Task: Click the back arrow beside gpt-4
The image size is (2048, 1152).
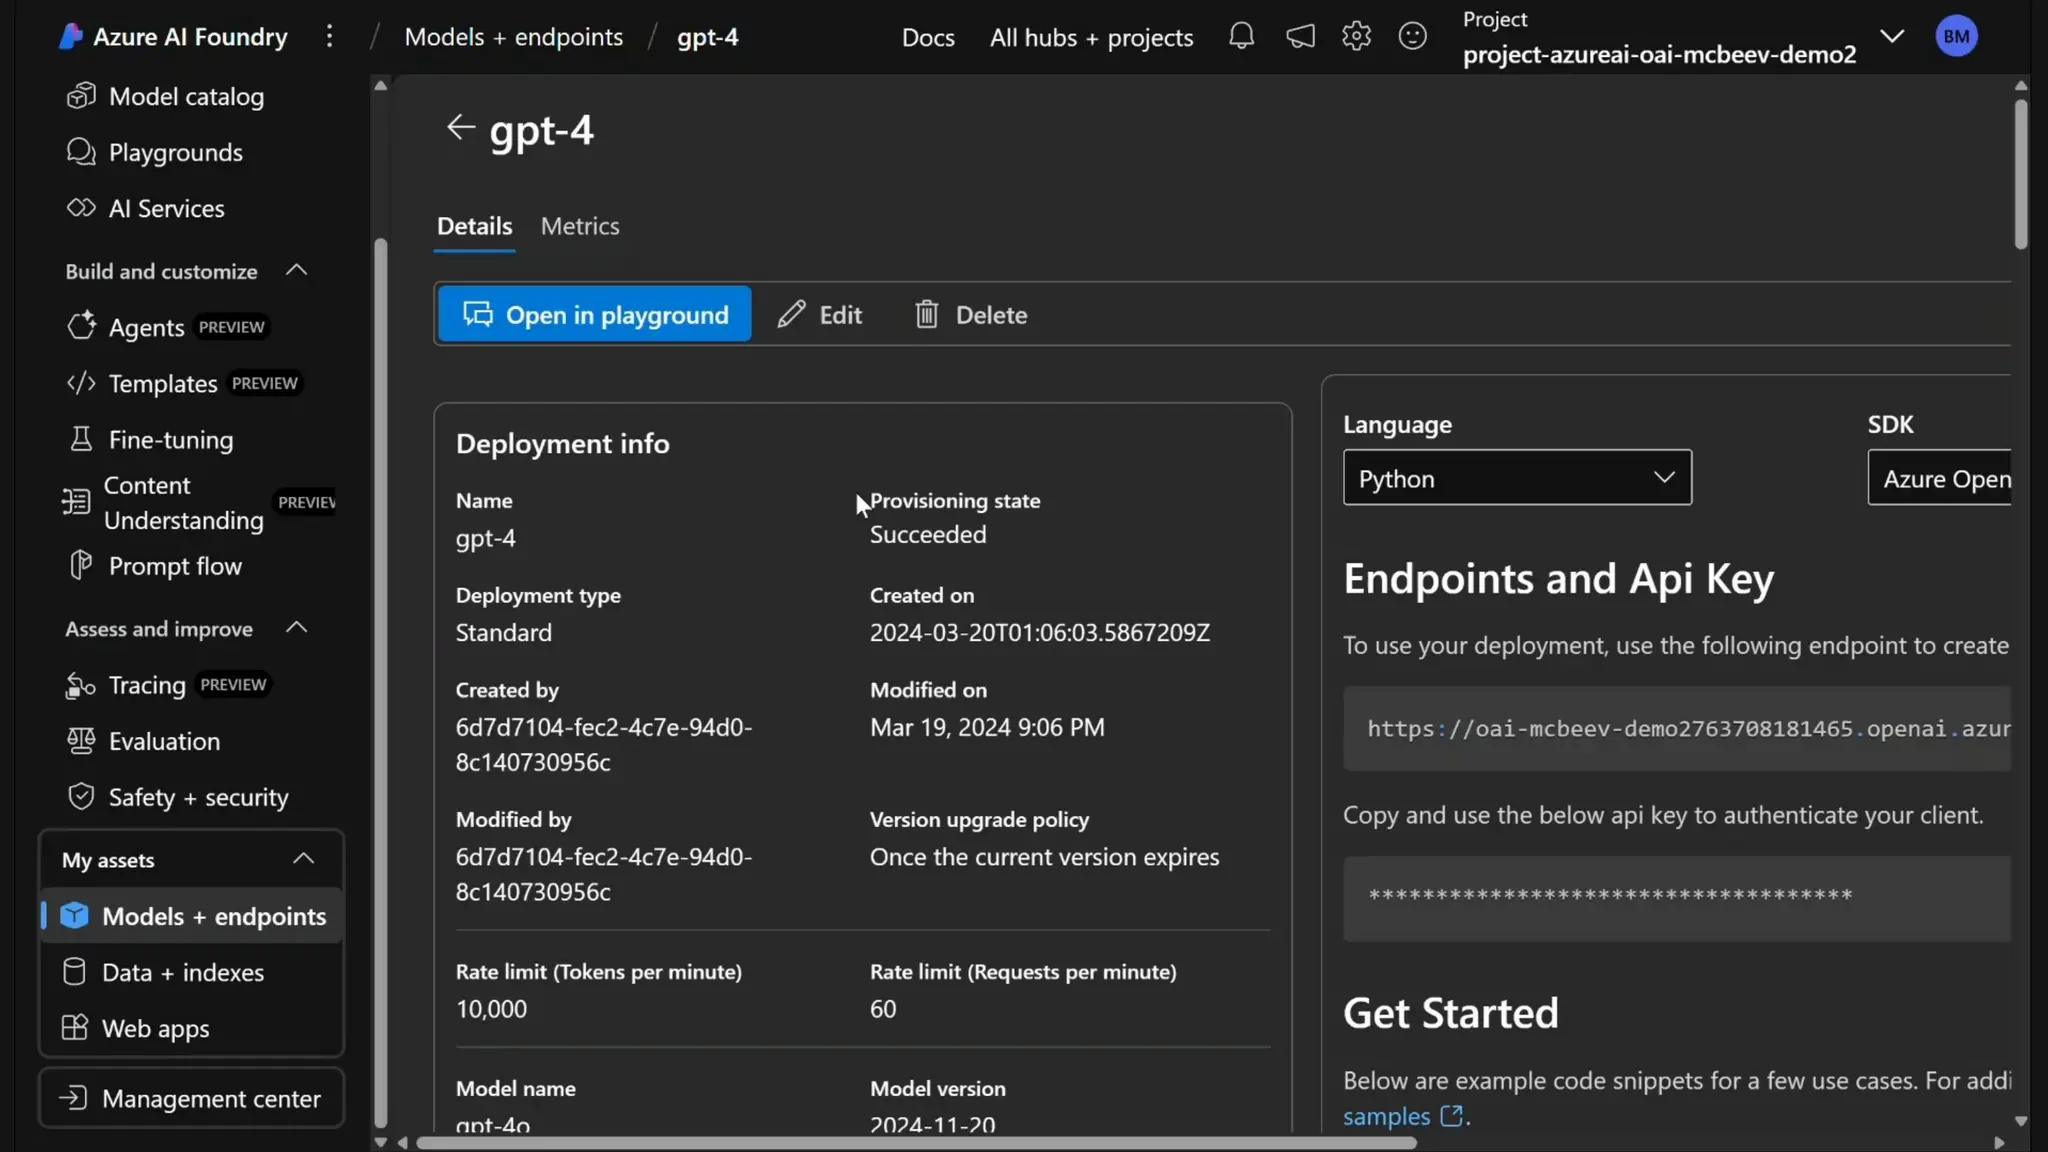Action: tap(460, 128)
